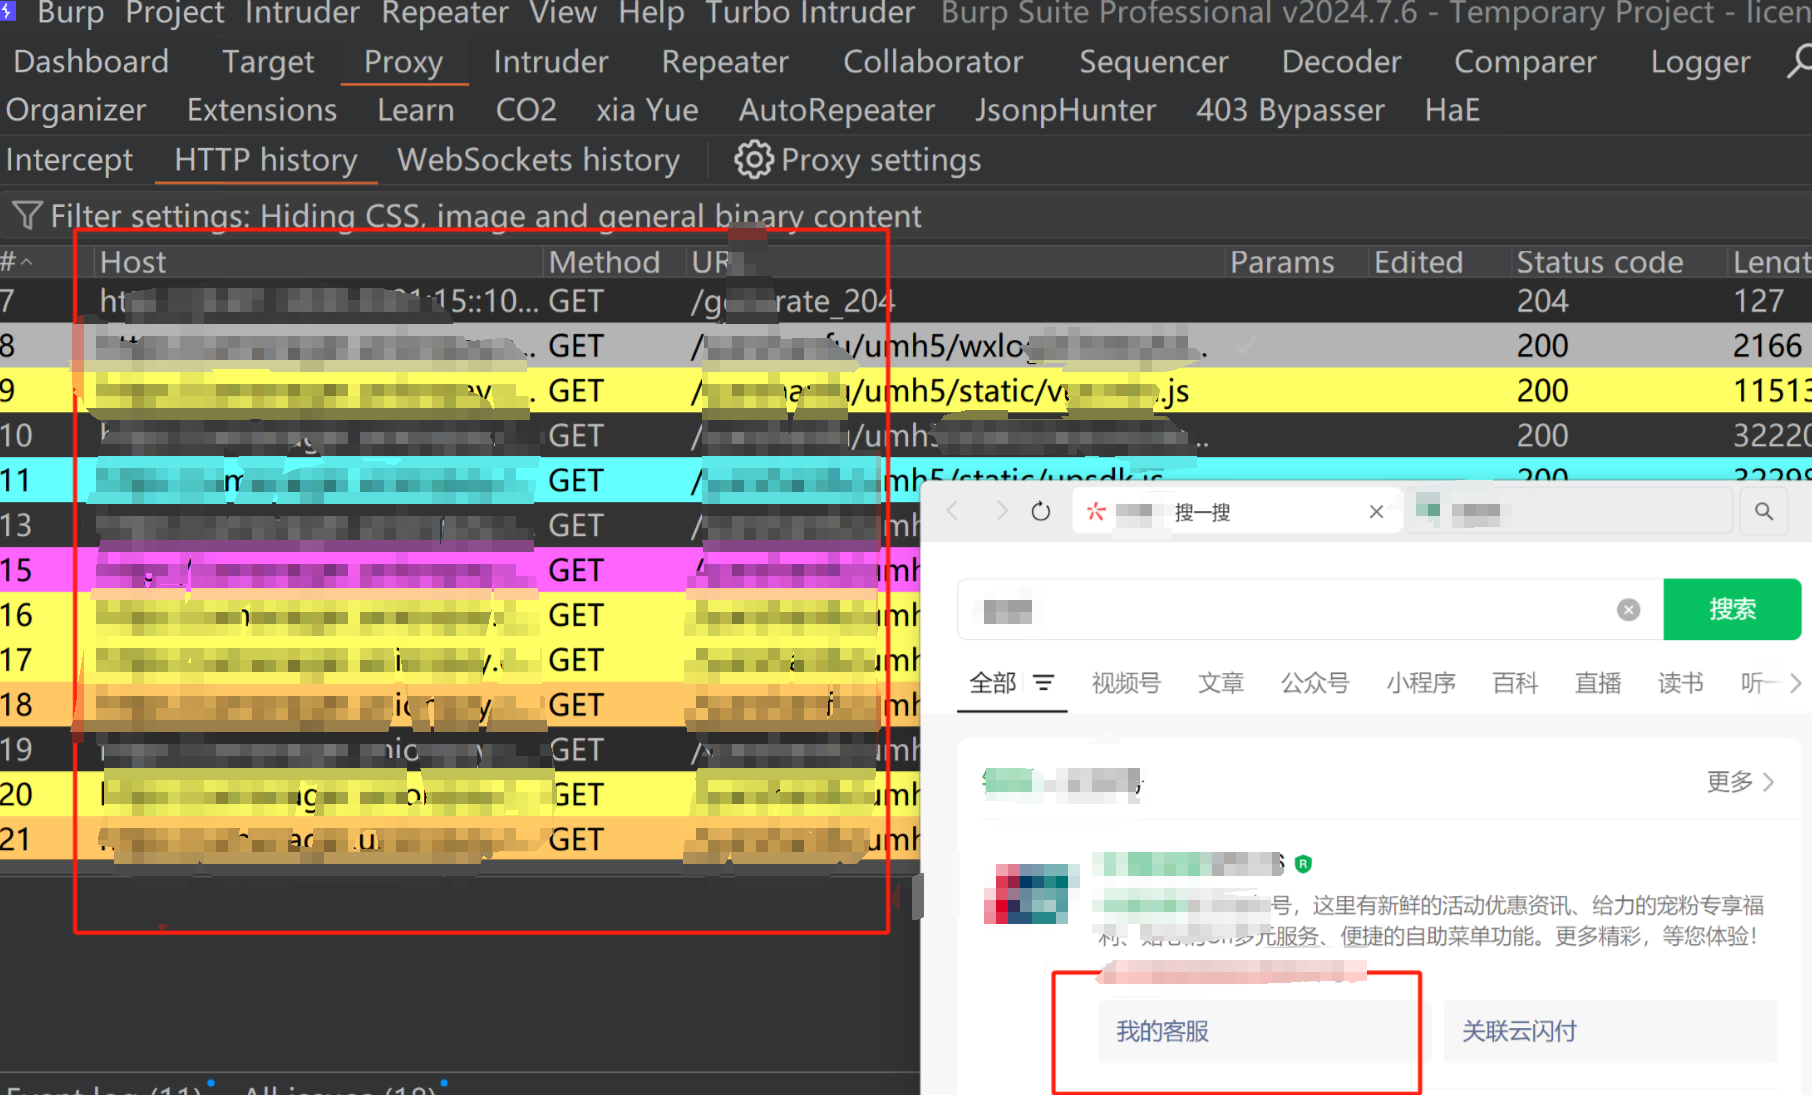Open the Collaborator tab
This screenshot has width=1812, height=1095.
tap(933, 62)
